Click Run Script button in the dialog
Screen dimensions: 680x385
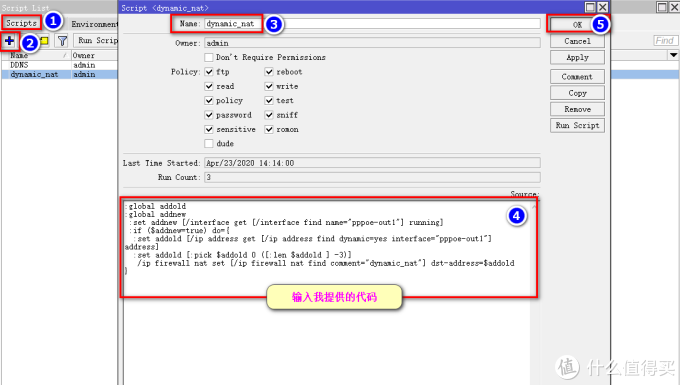click(577, 125)
